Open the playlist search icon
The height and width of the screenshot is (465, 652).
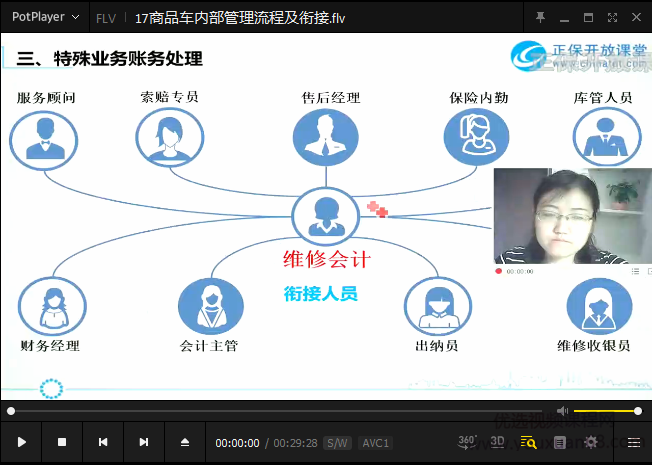[x=528, y=442]
